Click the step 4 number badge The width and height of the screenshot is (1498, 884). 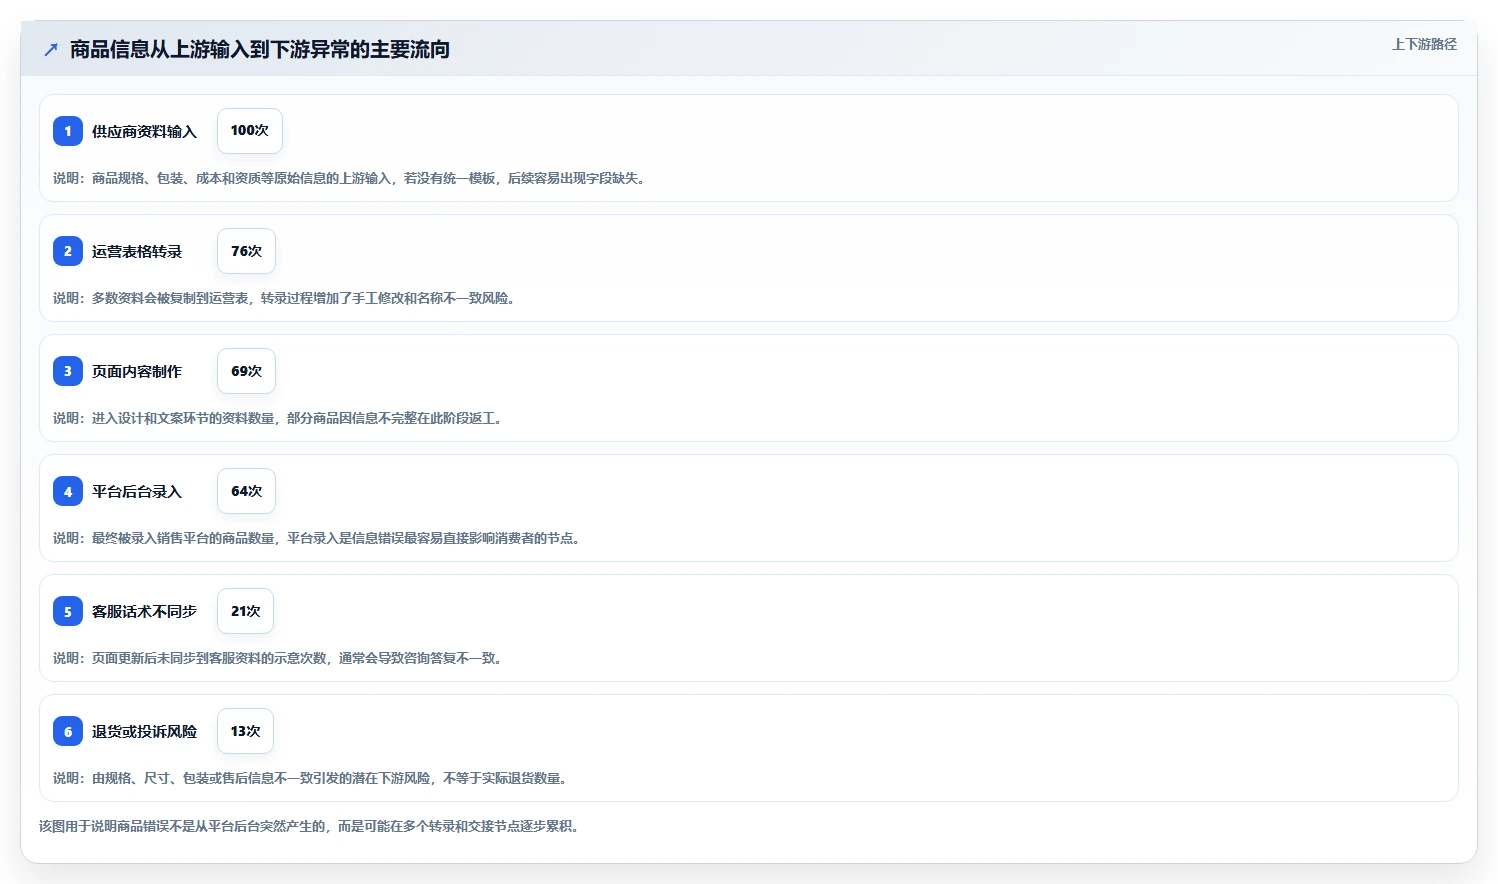tap(68, 491)
